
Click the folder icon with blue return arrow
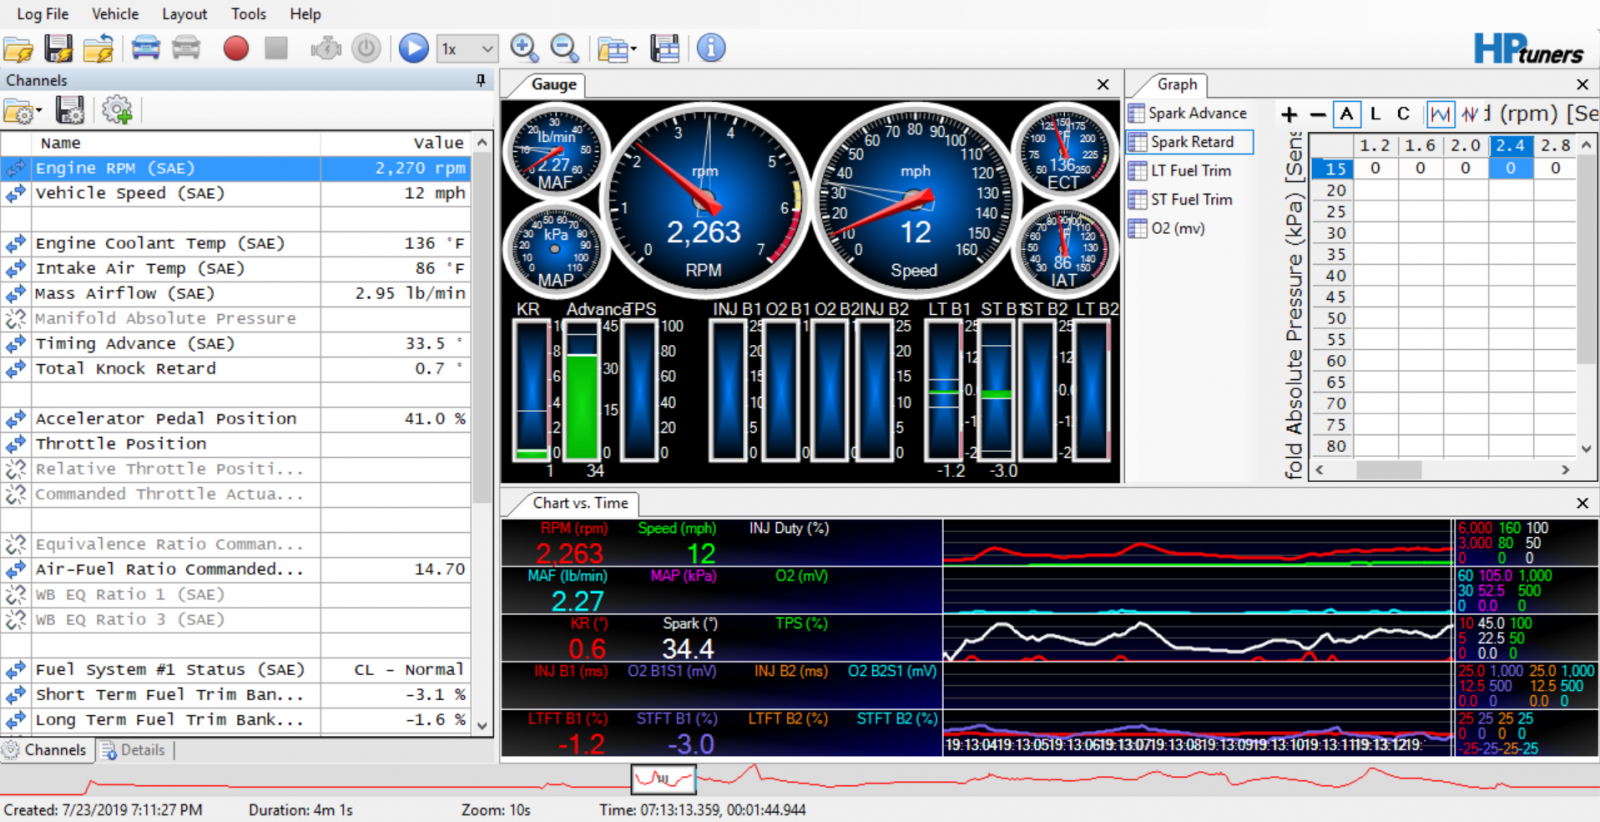click(x=99, y=48)
